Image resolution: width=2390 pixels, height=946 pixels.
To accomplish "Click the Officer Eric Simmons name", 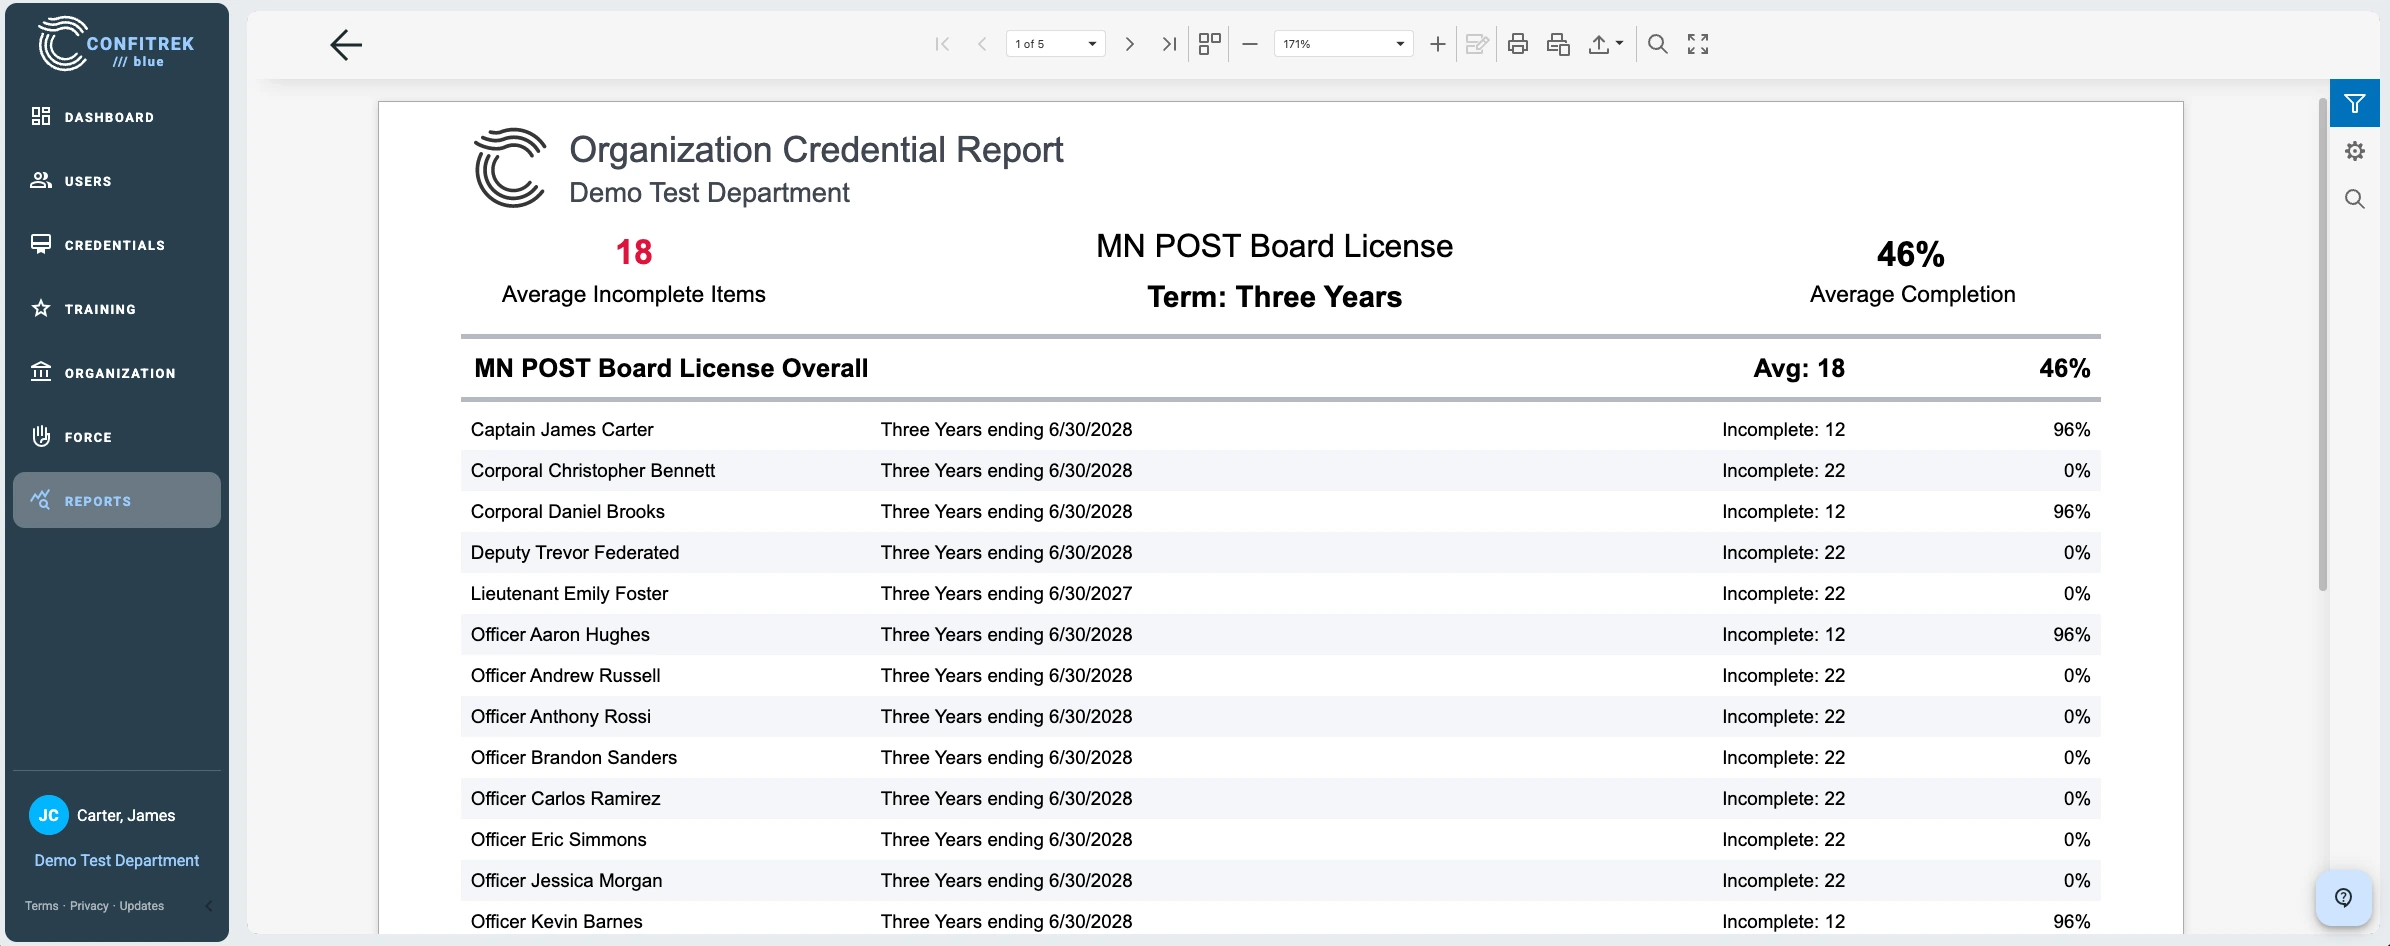I will (x=559, y=840).
